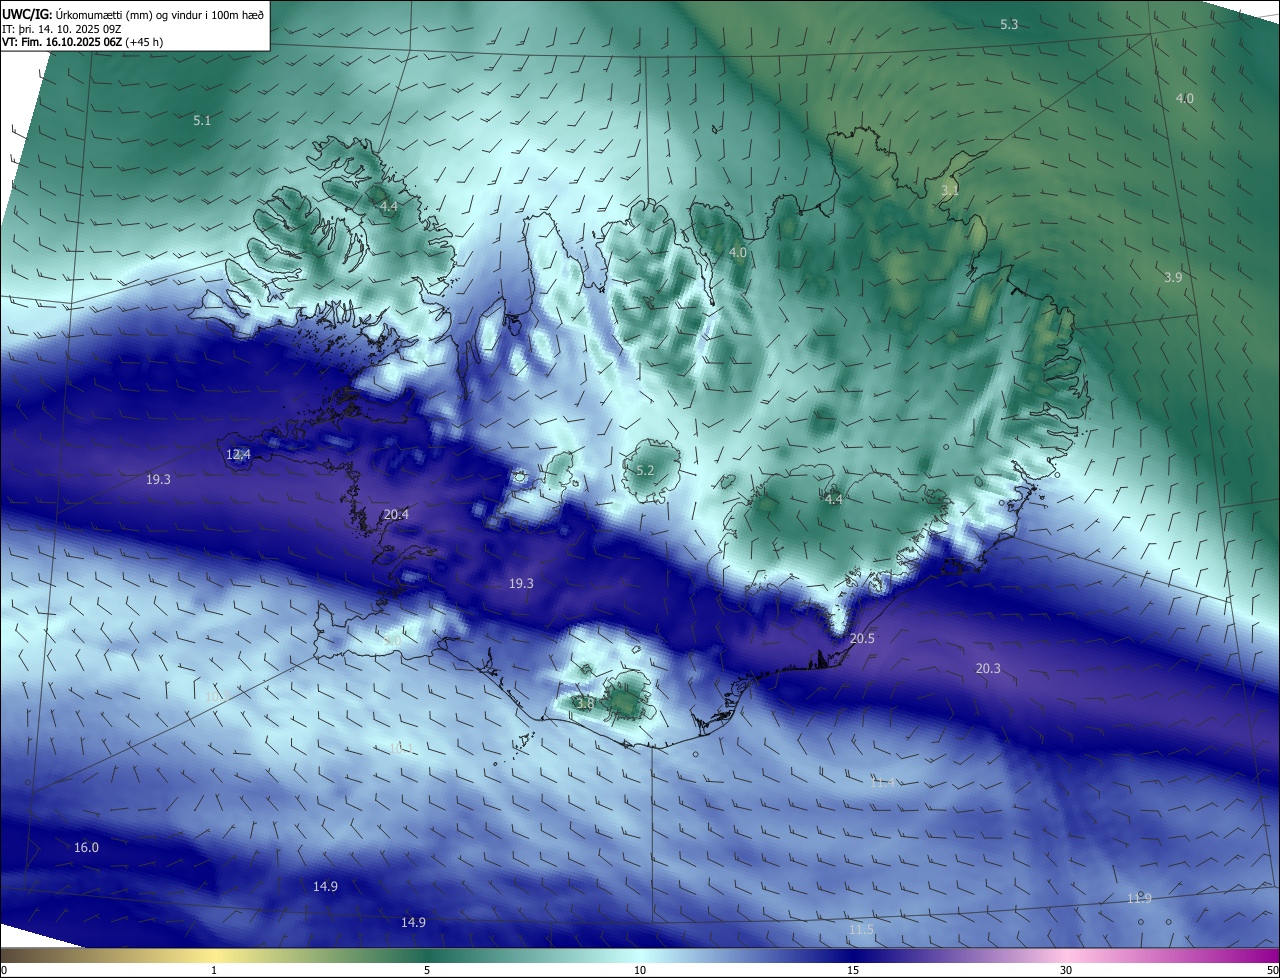The image size is (1280, 978).
Task: Click the 16.0 value label
Action: click(87, 847)
